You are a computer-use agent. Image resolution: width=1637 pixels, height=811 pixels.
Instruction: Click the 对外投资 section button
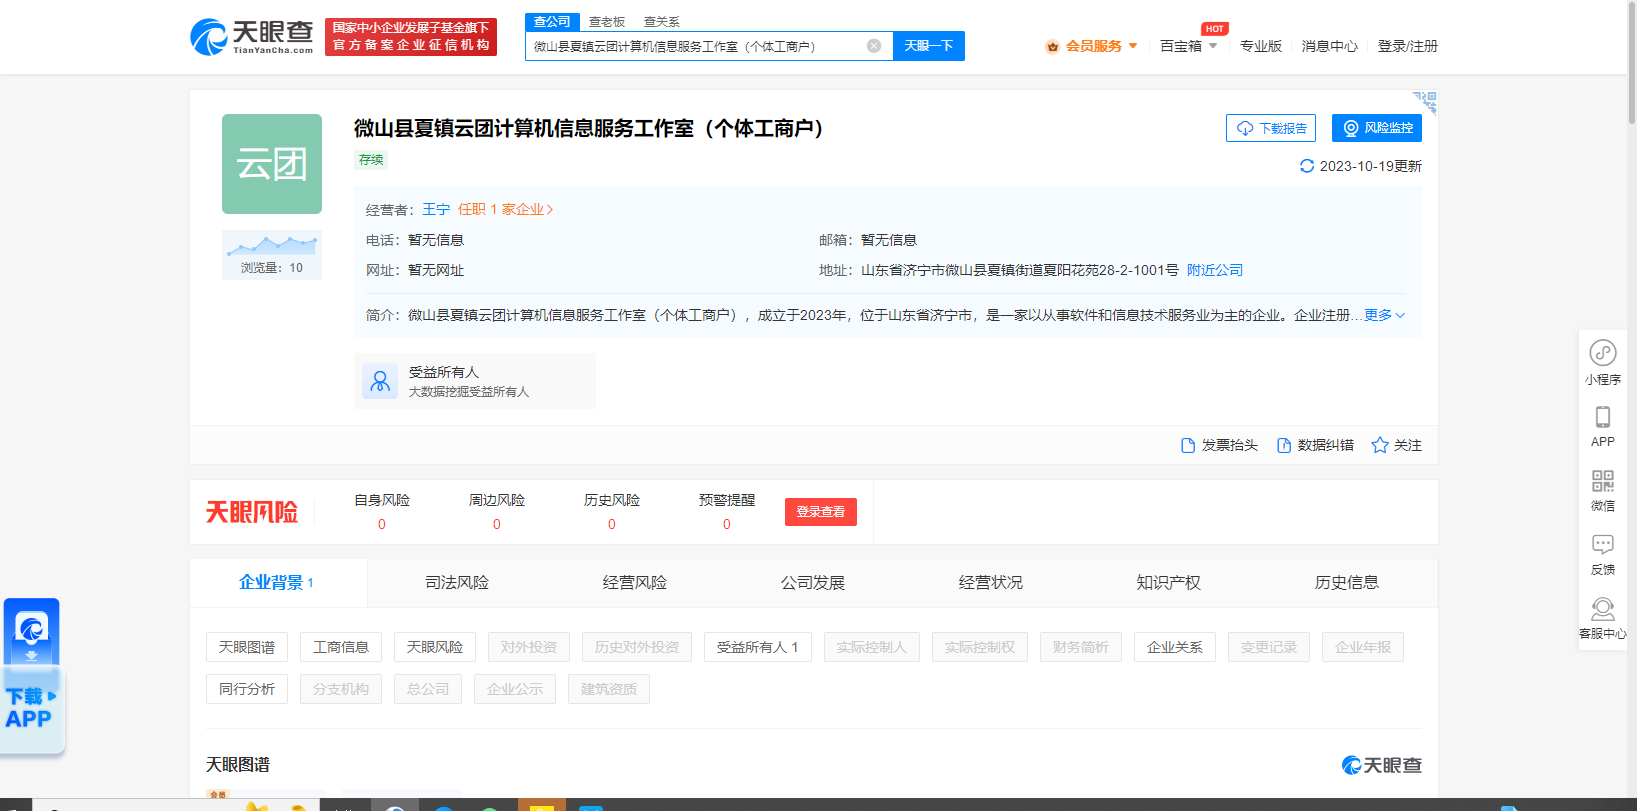(529, 647)
